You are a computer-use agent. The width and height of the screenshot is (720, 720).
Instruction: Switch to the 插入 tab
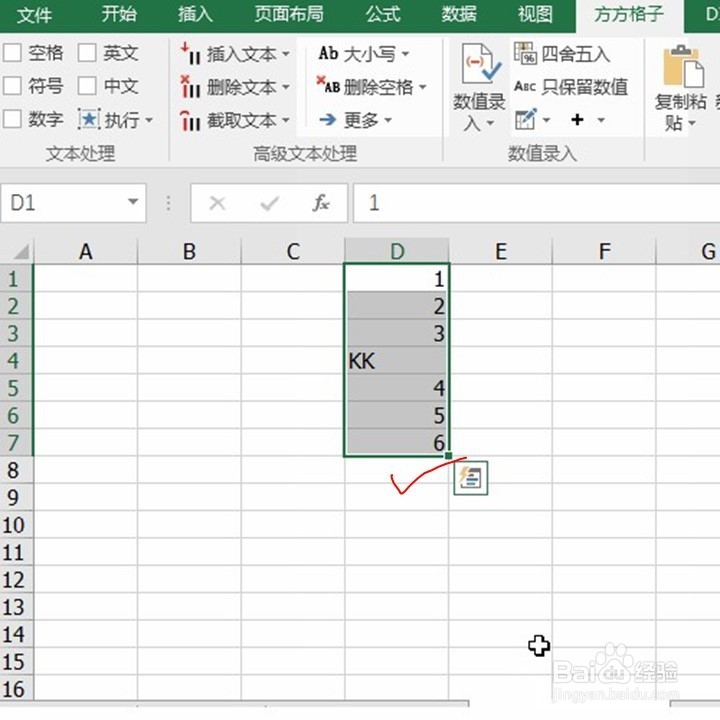pos(195,14)
